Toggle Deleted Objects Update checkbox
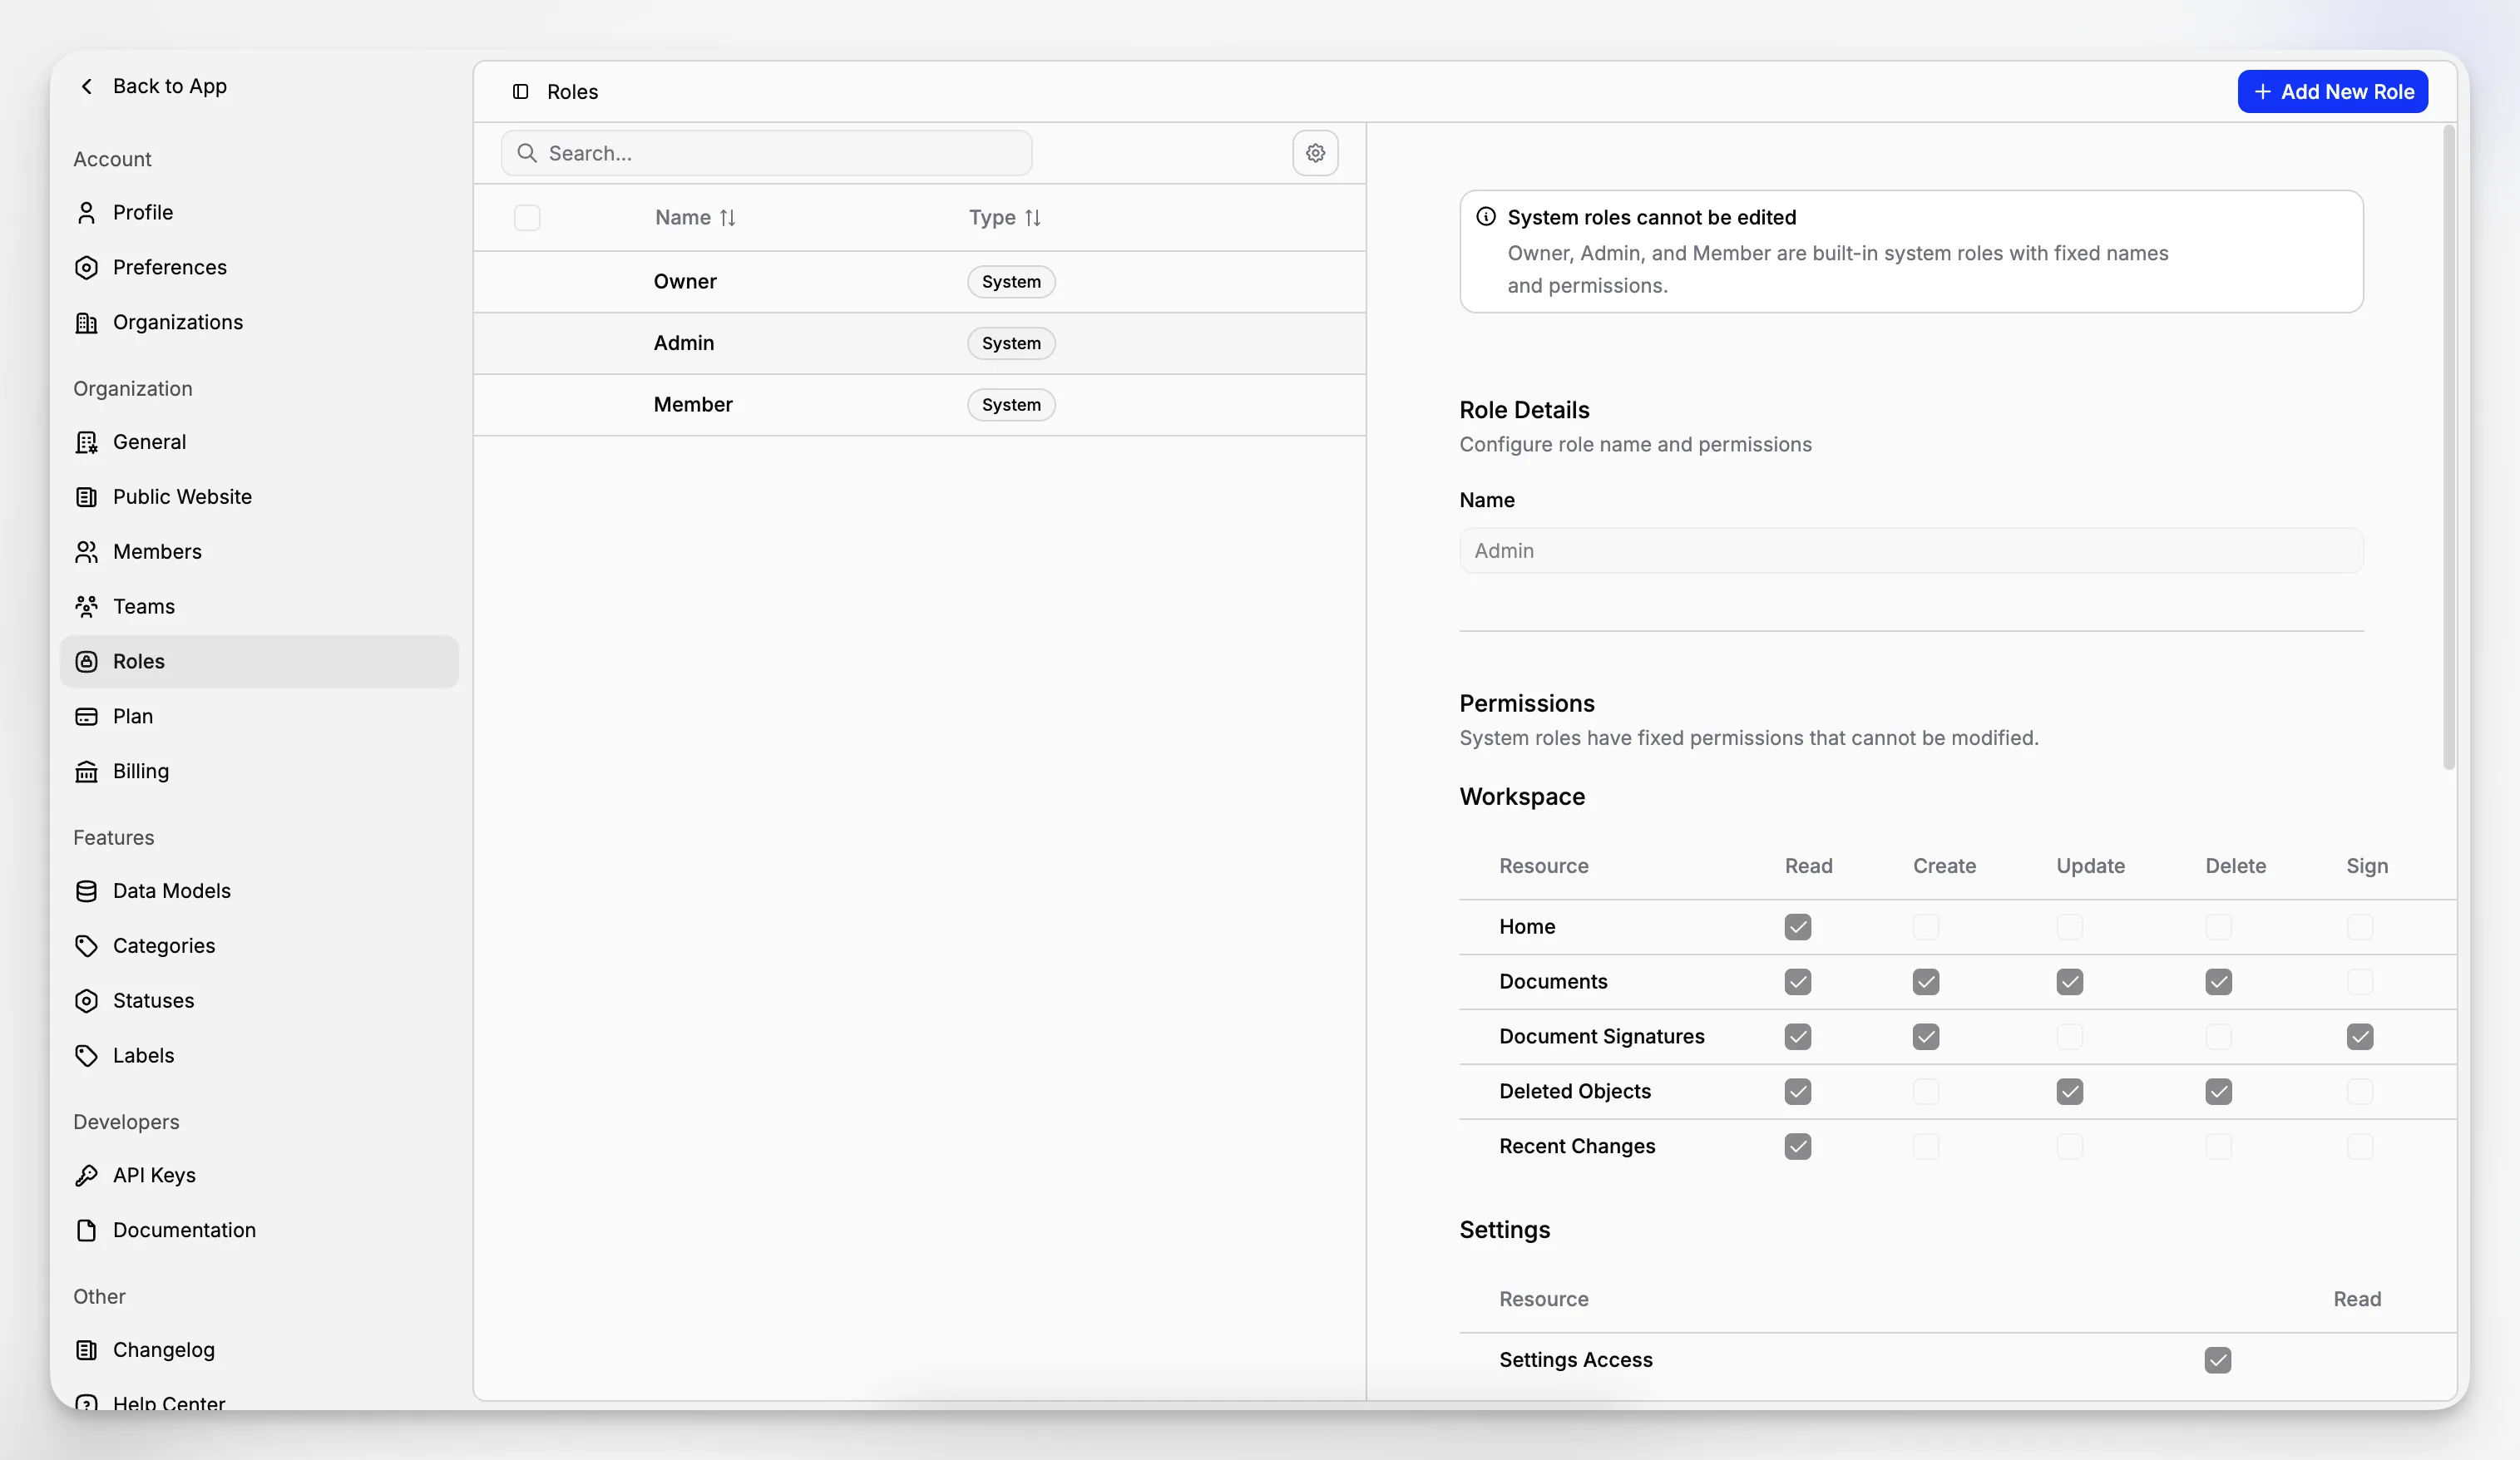This screenshot has height=1460, width=2520. click(x=2070, y=1092)
